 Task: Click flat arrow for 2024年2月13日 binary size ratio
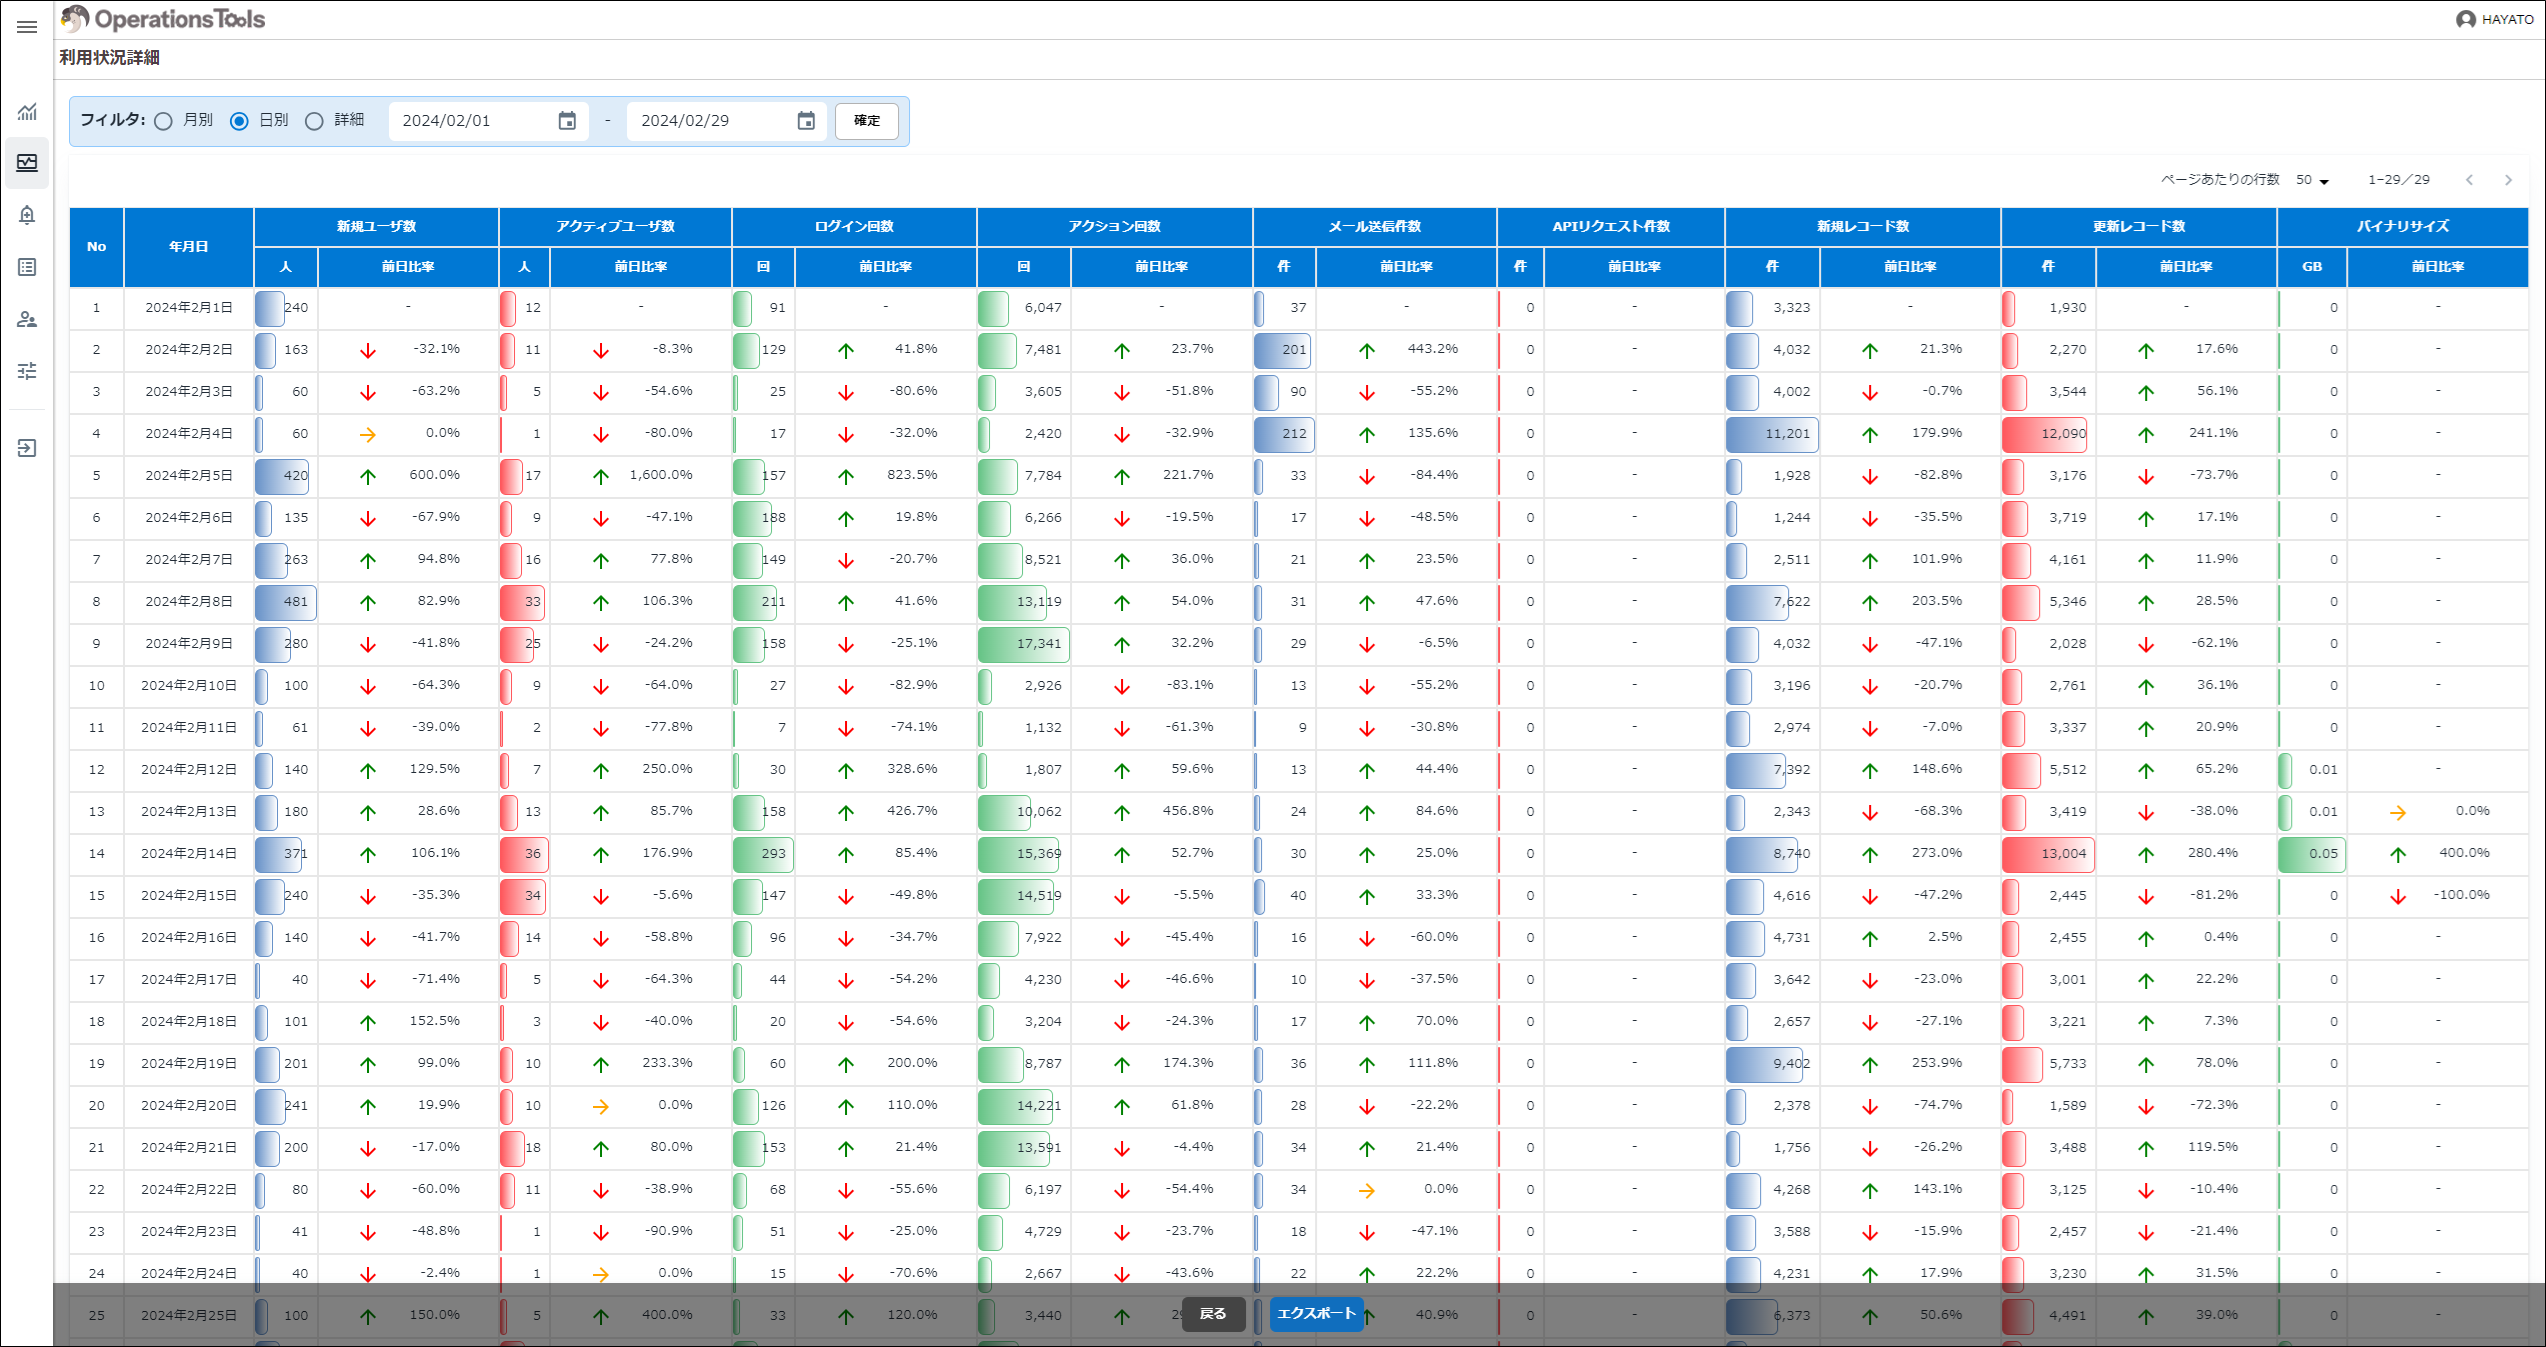tap(2398, 813)
